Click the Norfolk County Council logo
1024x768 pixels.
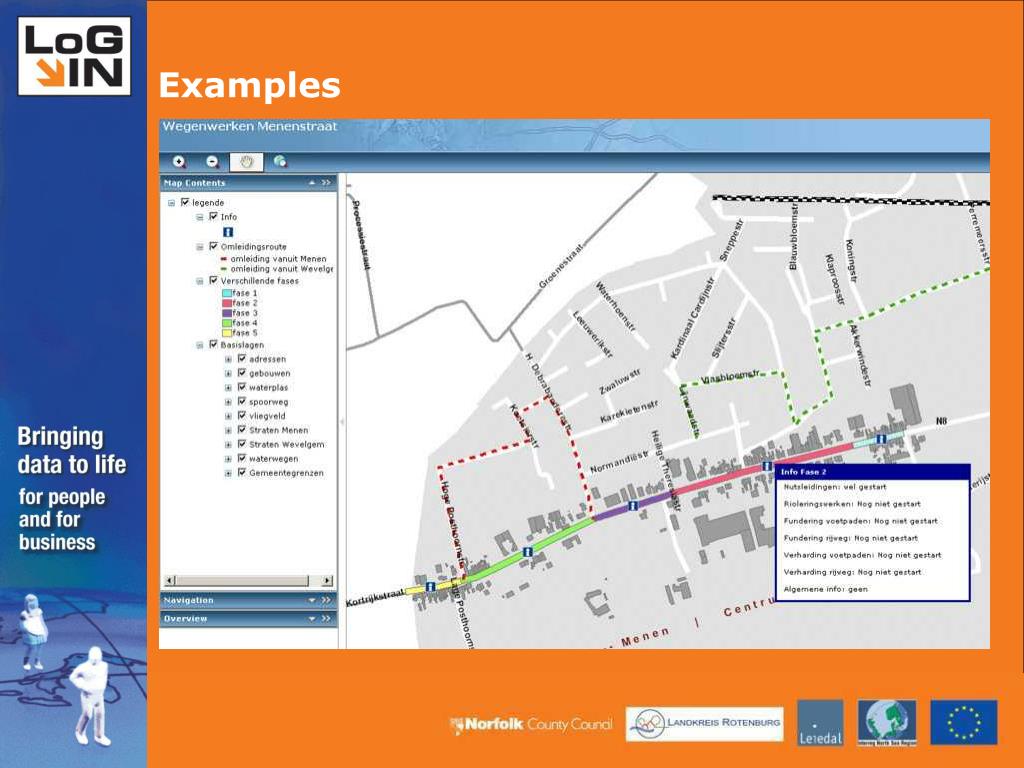pyautogui.click(x=531, y=724)
